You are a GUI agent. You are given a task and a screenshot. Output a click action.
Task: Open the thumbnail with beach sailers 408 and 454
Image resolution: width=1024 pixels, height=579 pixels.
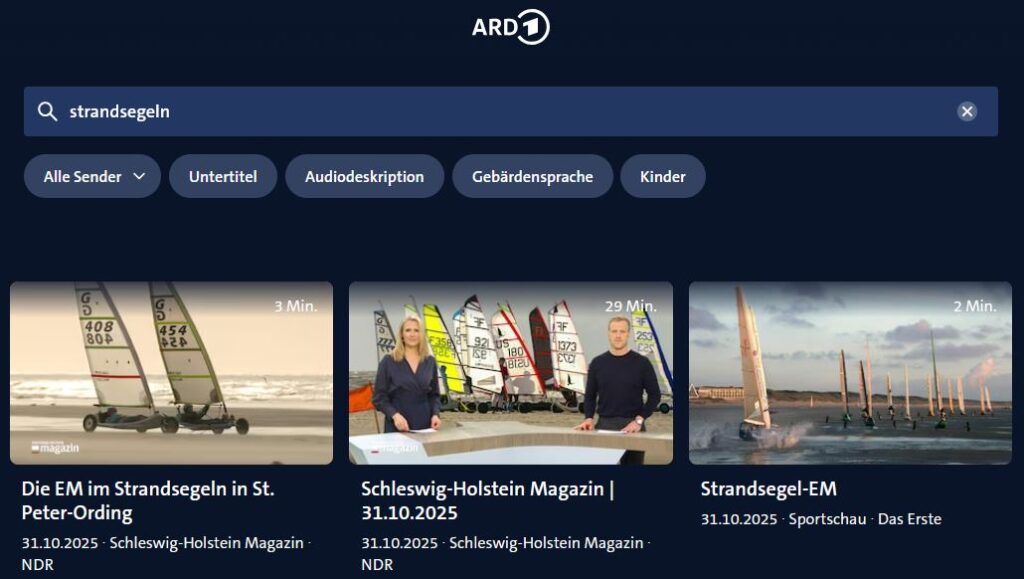click(x=171, y=373)
